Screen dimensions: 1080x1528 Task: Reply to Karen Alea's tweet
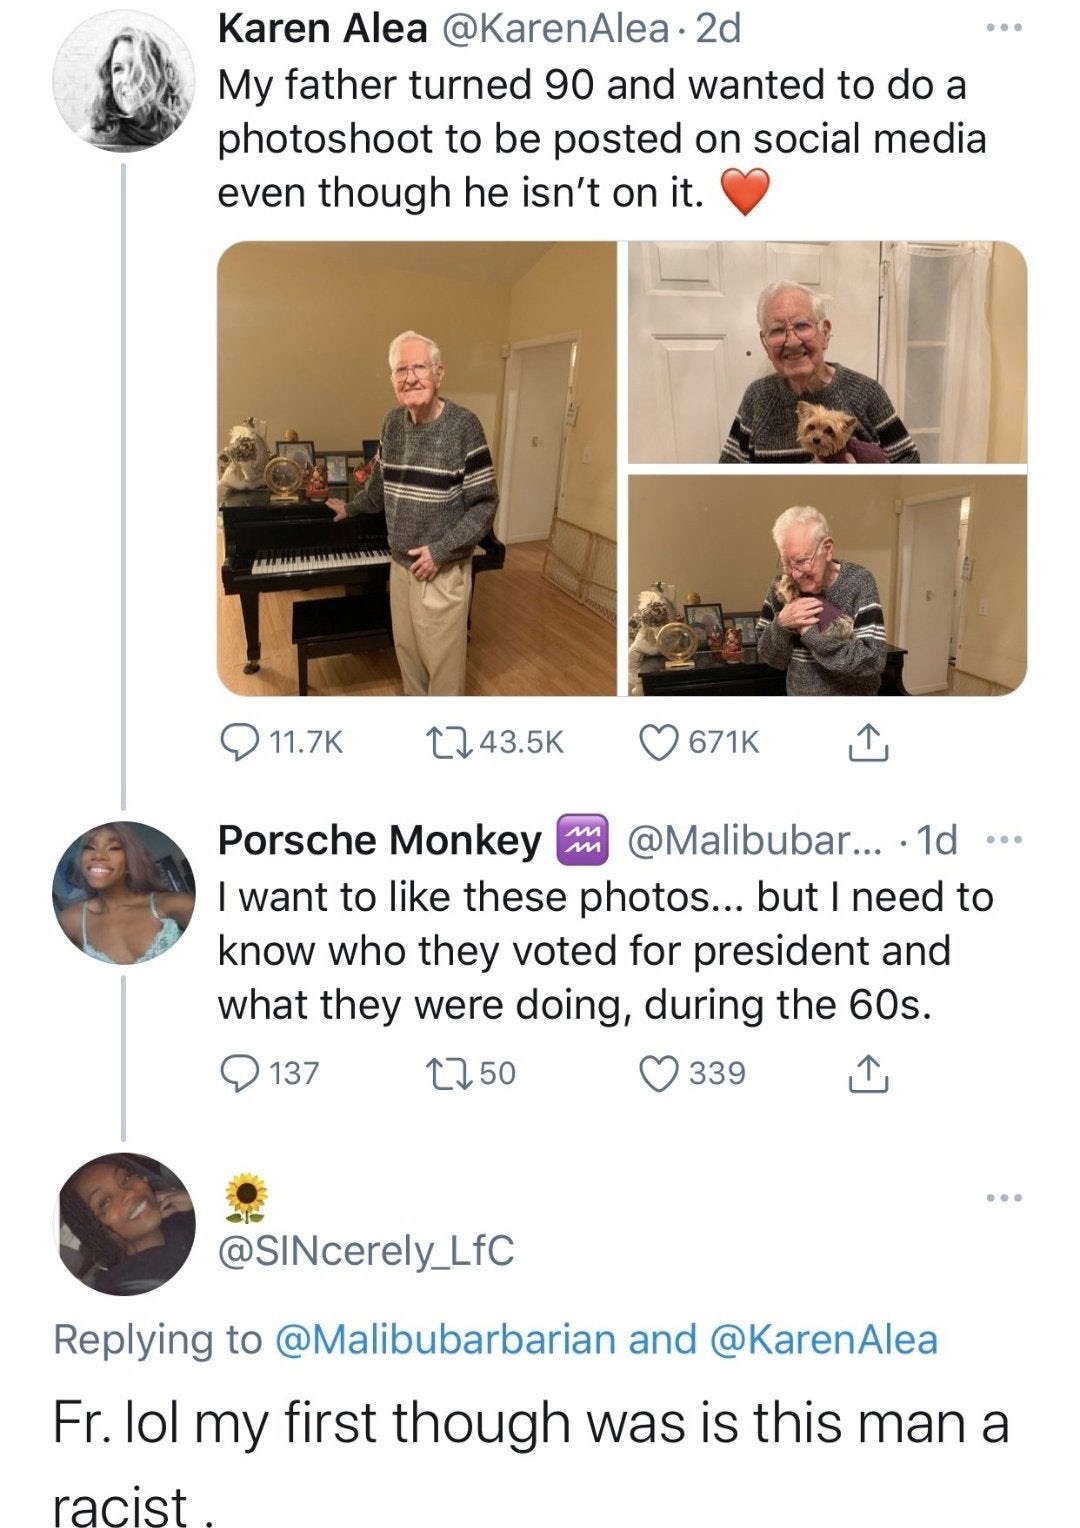pyautogui.click(x=236, y=742)
